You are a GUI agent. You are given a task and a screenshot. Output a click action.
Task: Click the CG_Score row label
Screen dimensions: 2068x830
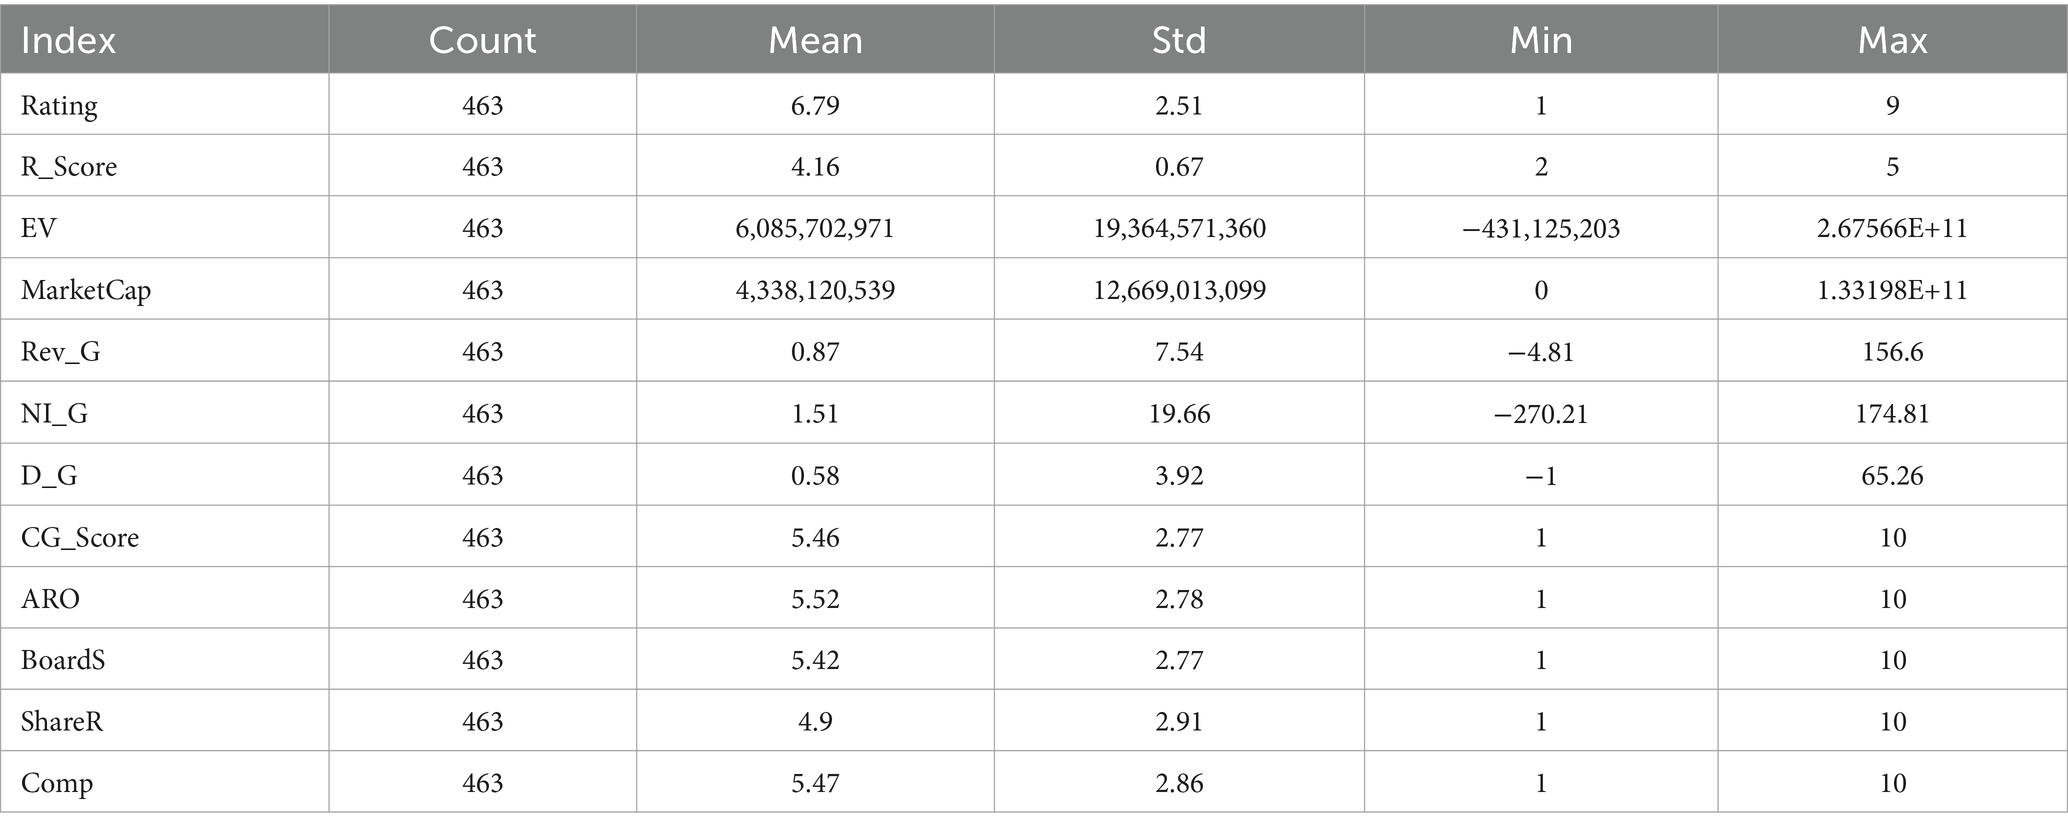click(x=80, y=538)
